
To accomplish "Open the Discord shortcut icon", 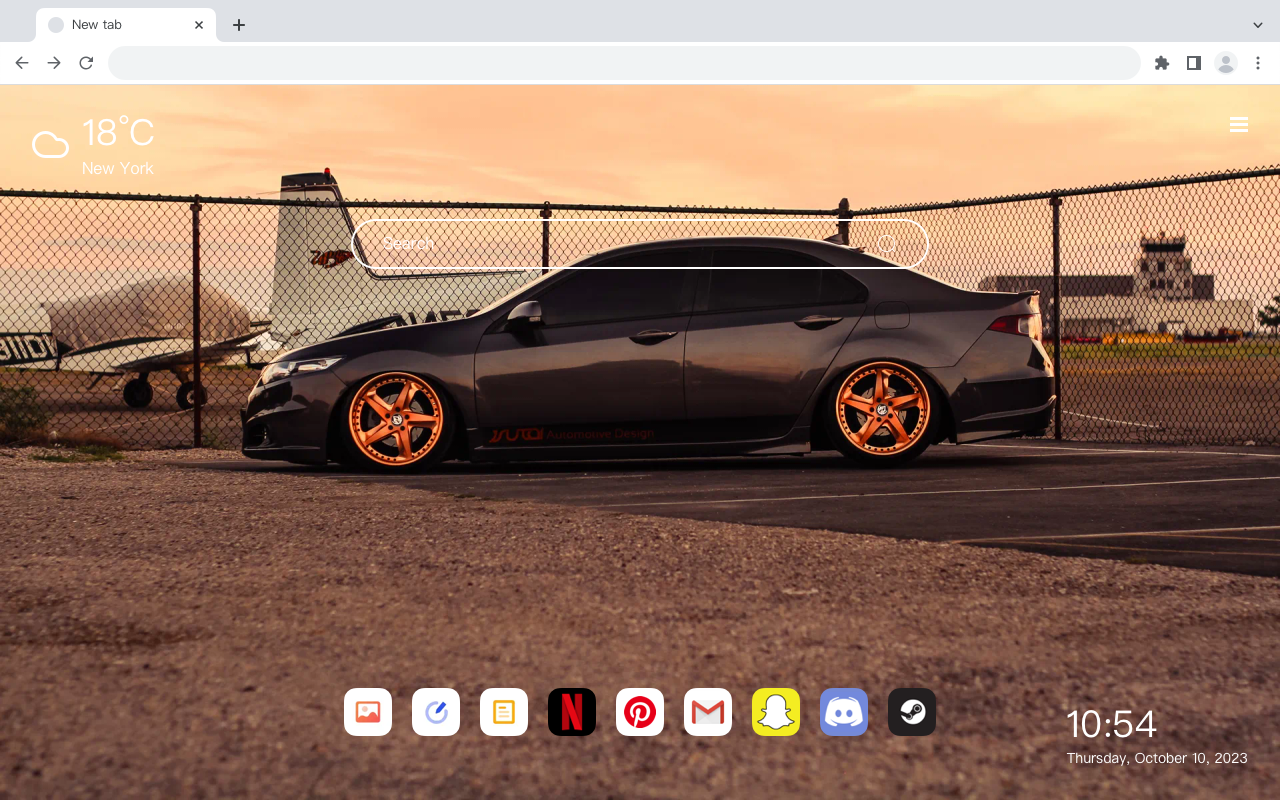I will pos(844,712).
